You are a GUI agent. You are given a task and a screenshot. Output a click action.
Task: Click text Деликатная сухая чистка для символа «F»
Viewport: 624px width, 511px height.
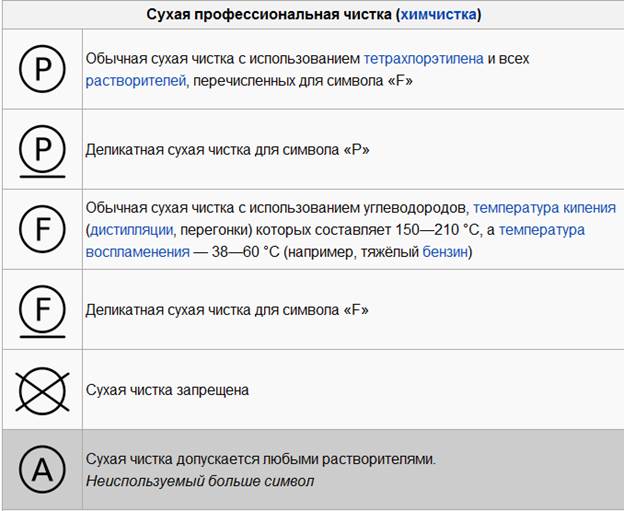[x=227, y=310]
